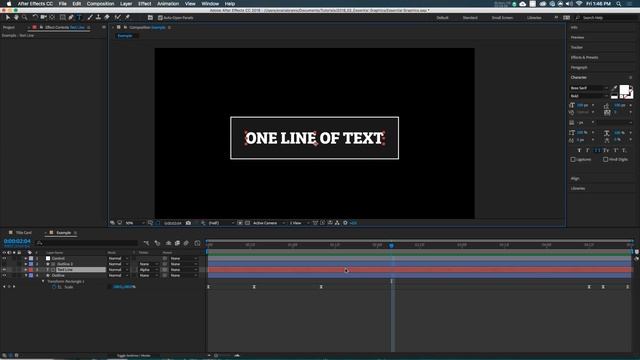Select the Brush tool
Screen dimensions: 640x360
coord(90,18)
